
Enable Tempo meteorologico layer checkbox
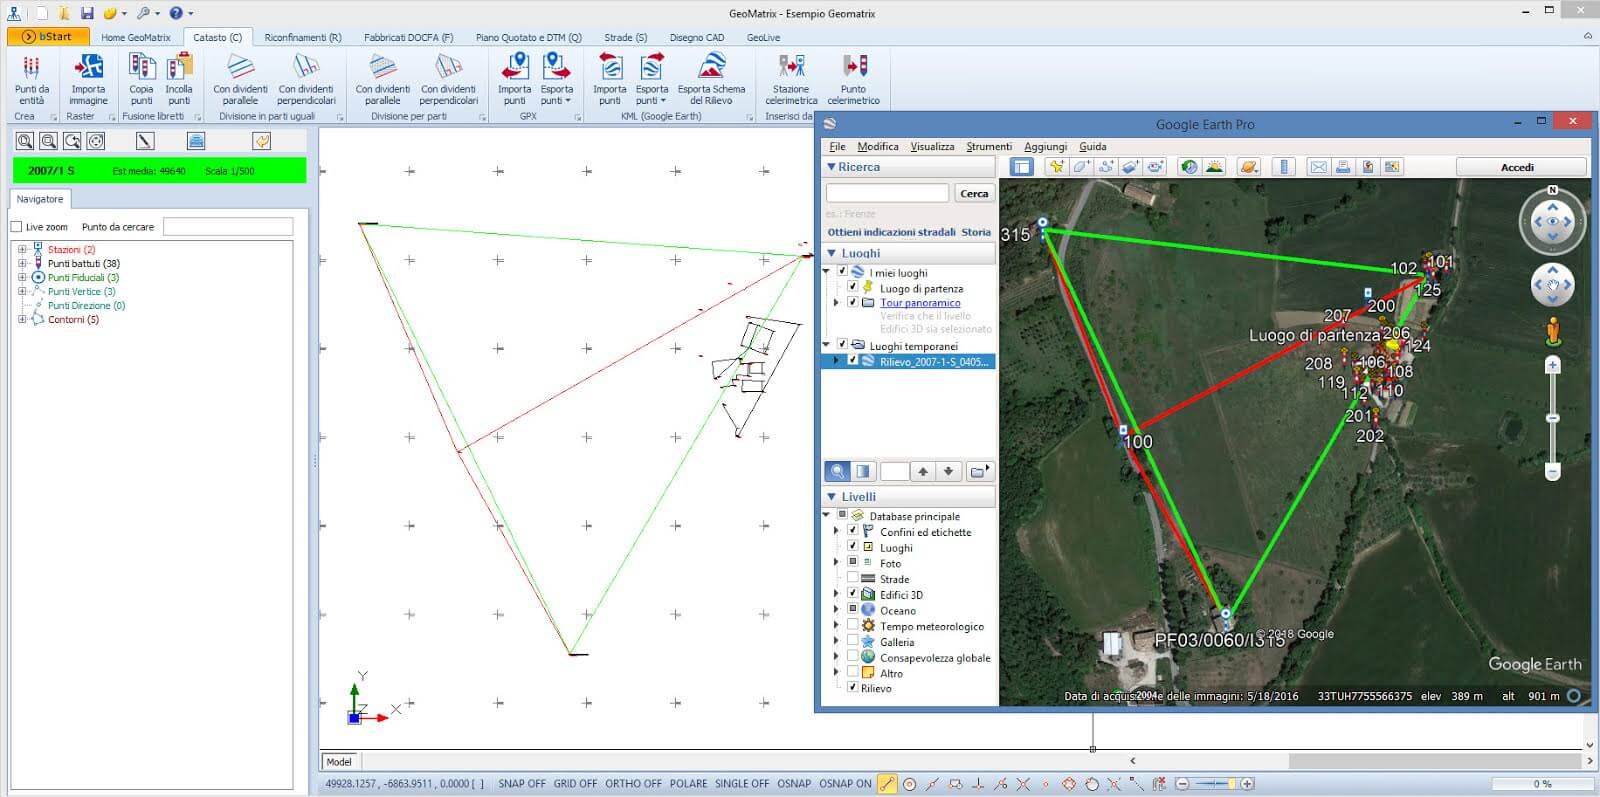pos(853,625)
